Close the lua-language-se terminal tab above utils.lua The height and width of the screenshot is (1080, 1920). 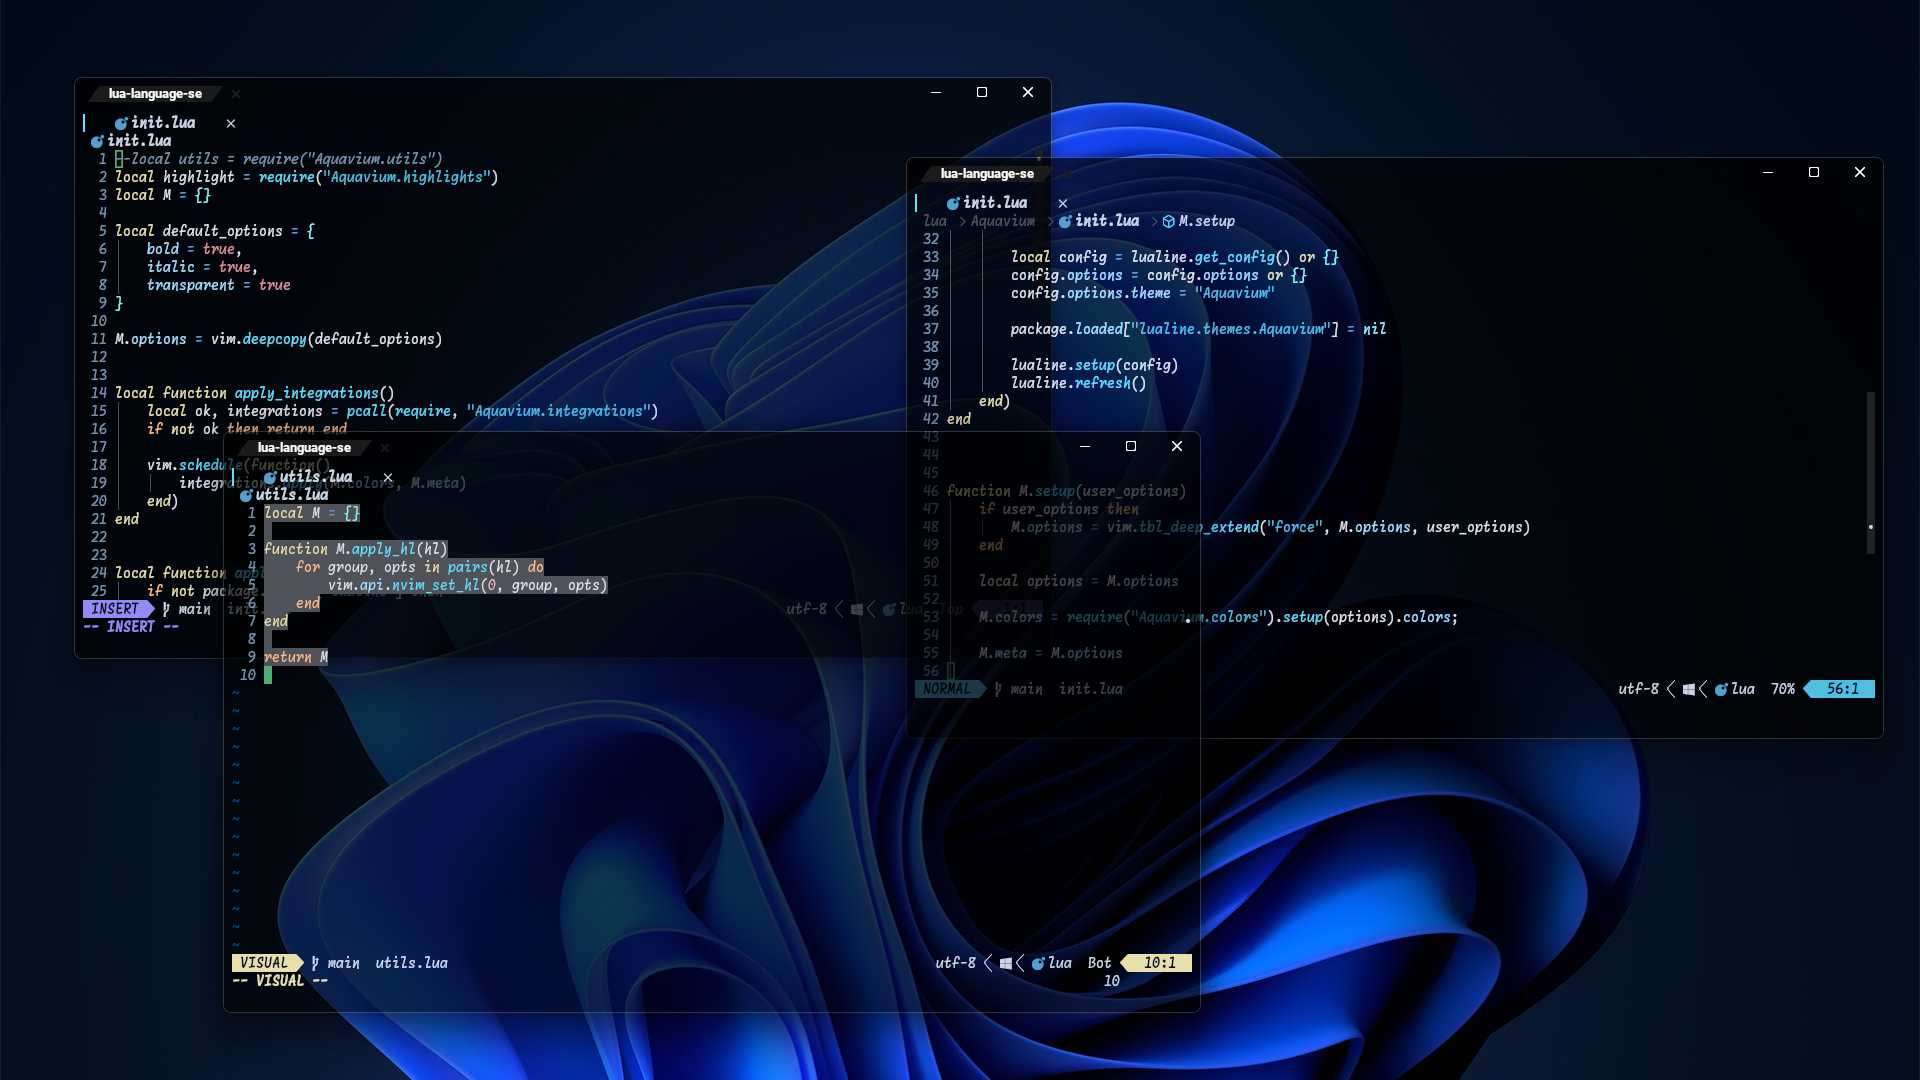[385, 448]
